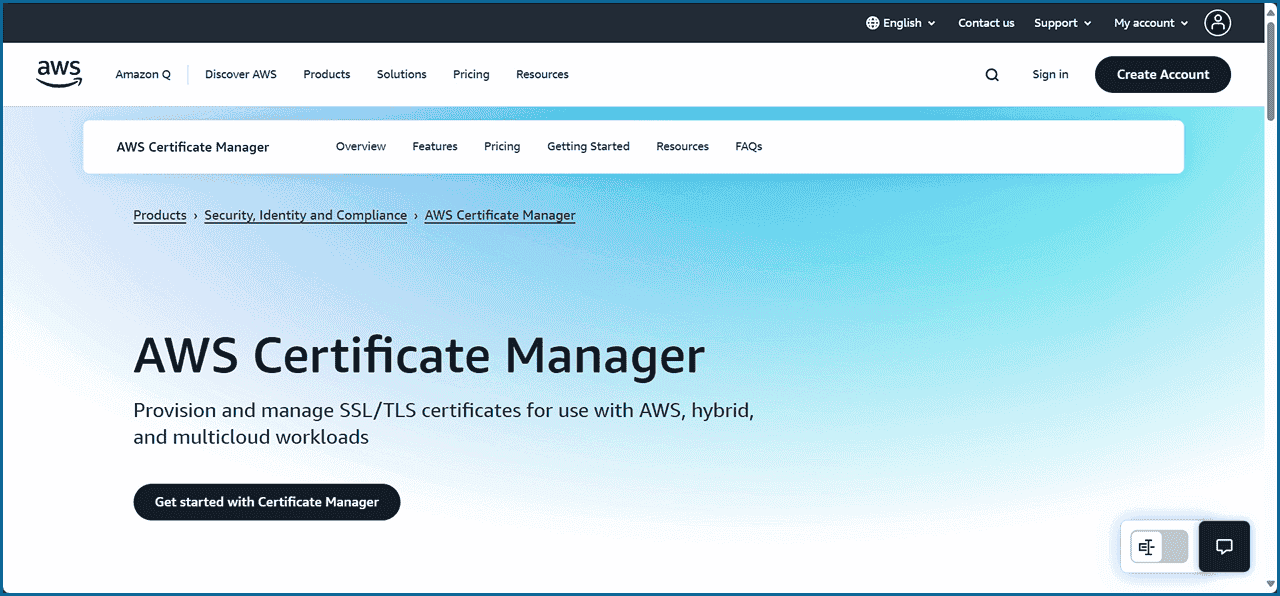
Task: Click the globe language icon
Action: pos(872,23)
